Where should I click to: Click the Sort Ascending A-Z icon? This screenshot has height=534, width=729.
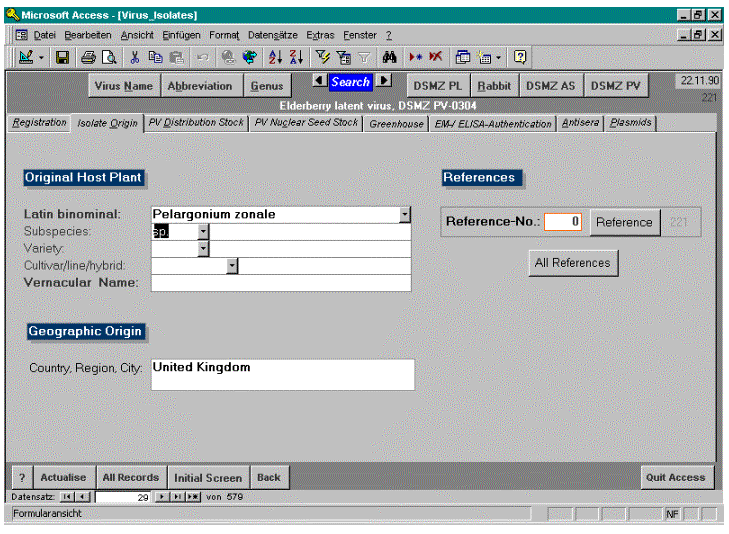pos(275,58)
